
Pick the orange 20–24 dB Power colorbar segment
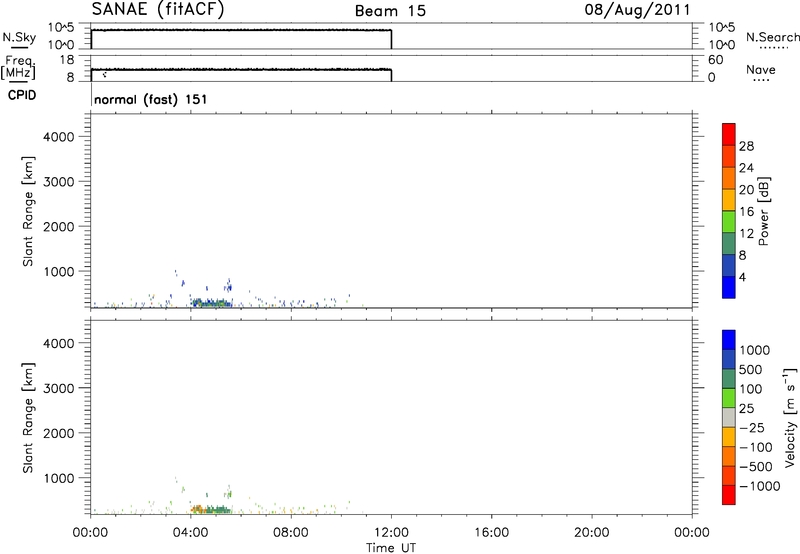[729, 178]
